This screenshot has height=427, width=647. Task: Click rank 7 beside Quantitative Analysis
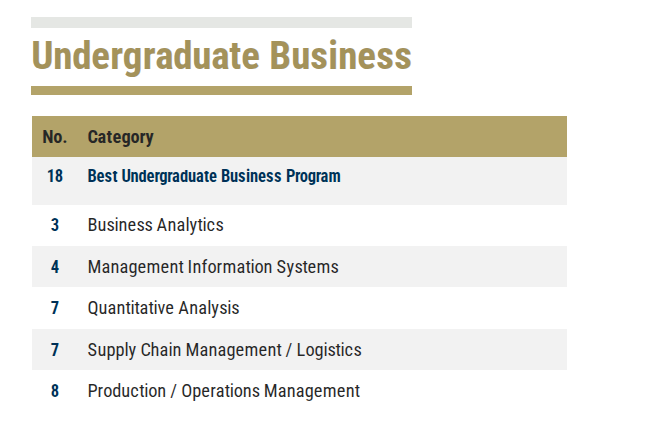[x=55, y=308]
